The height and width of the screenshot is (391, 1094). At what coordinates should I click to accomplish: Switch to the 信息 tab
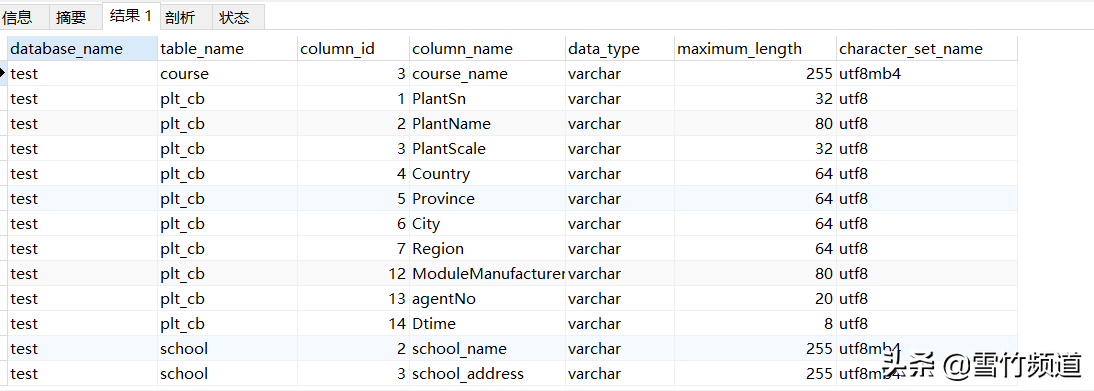coord(23,18)
